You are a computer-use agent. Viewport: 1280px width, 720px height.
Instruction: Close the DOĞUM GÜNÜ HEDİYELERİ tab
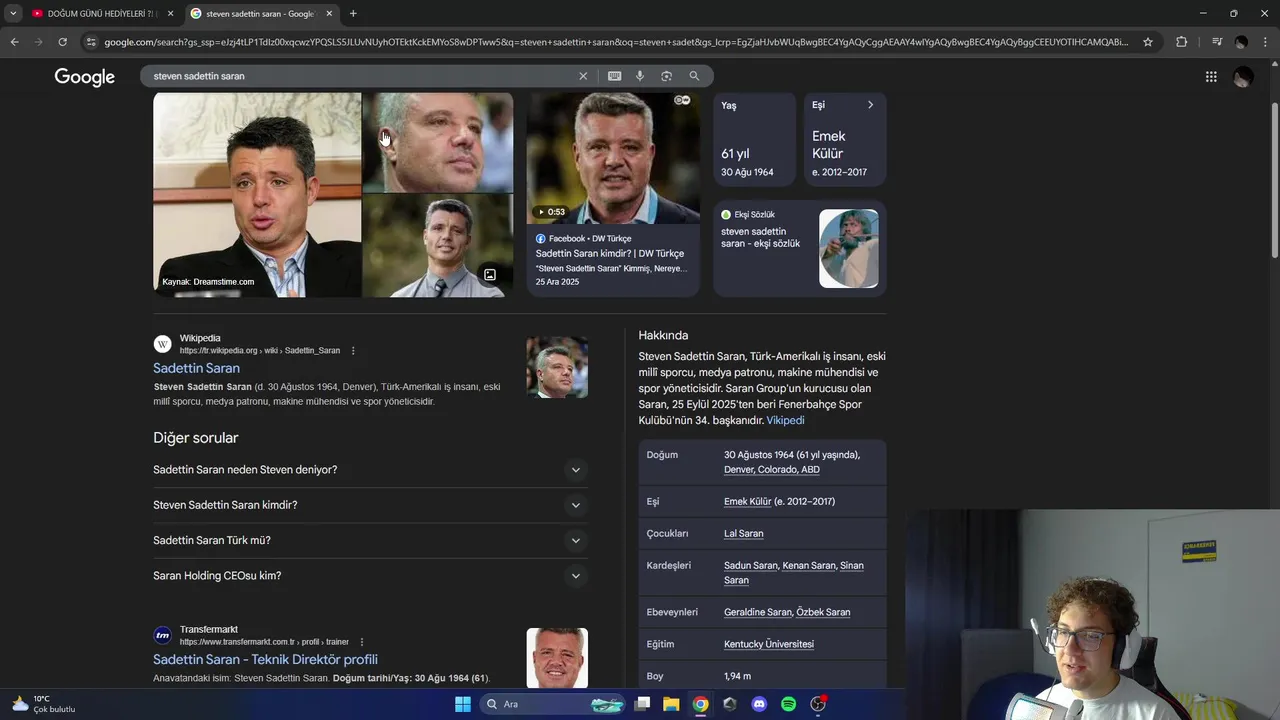coord(171,14)
